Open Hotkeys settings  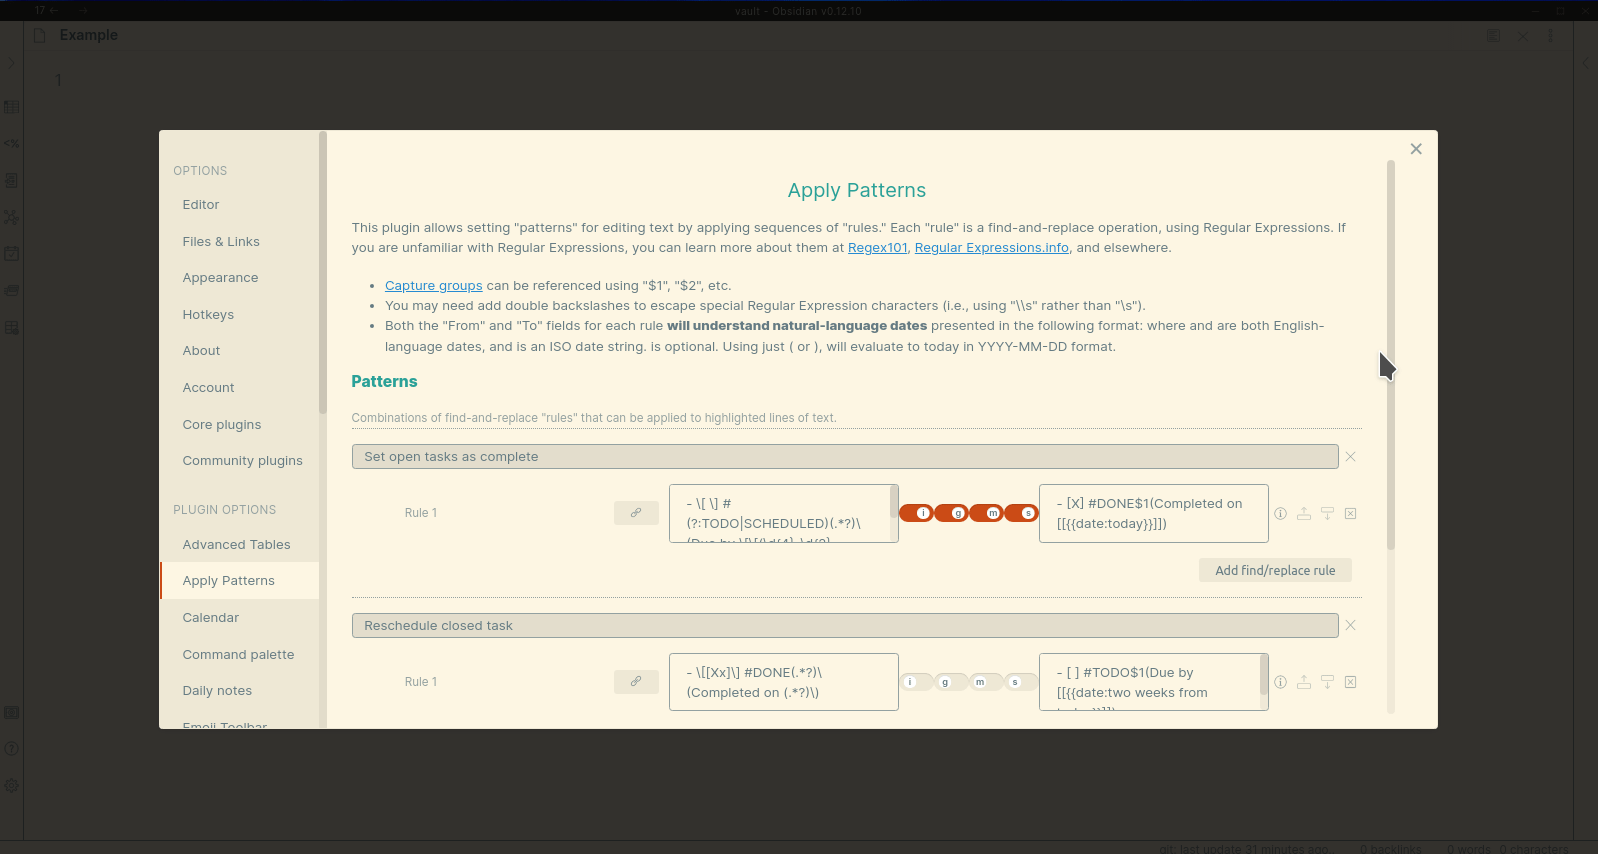coord(239,315)
